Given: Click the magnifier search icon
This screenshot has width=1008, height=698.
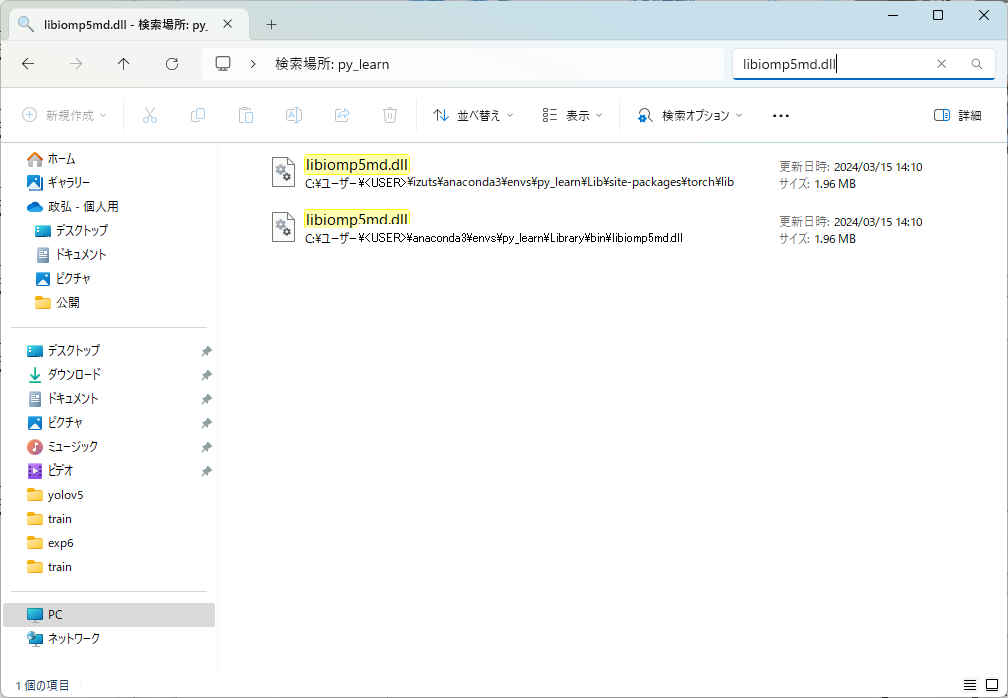Looking at the screenshot, I should point(977,64).
